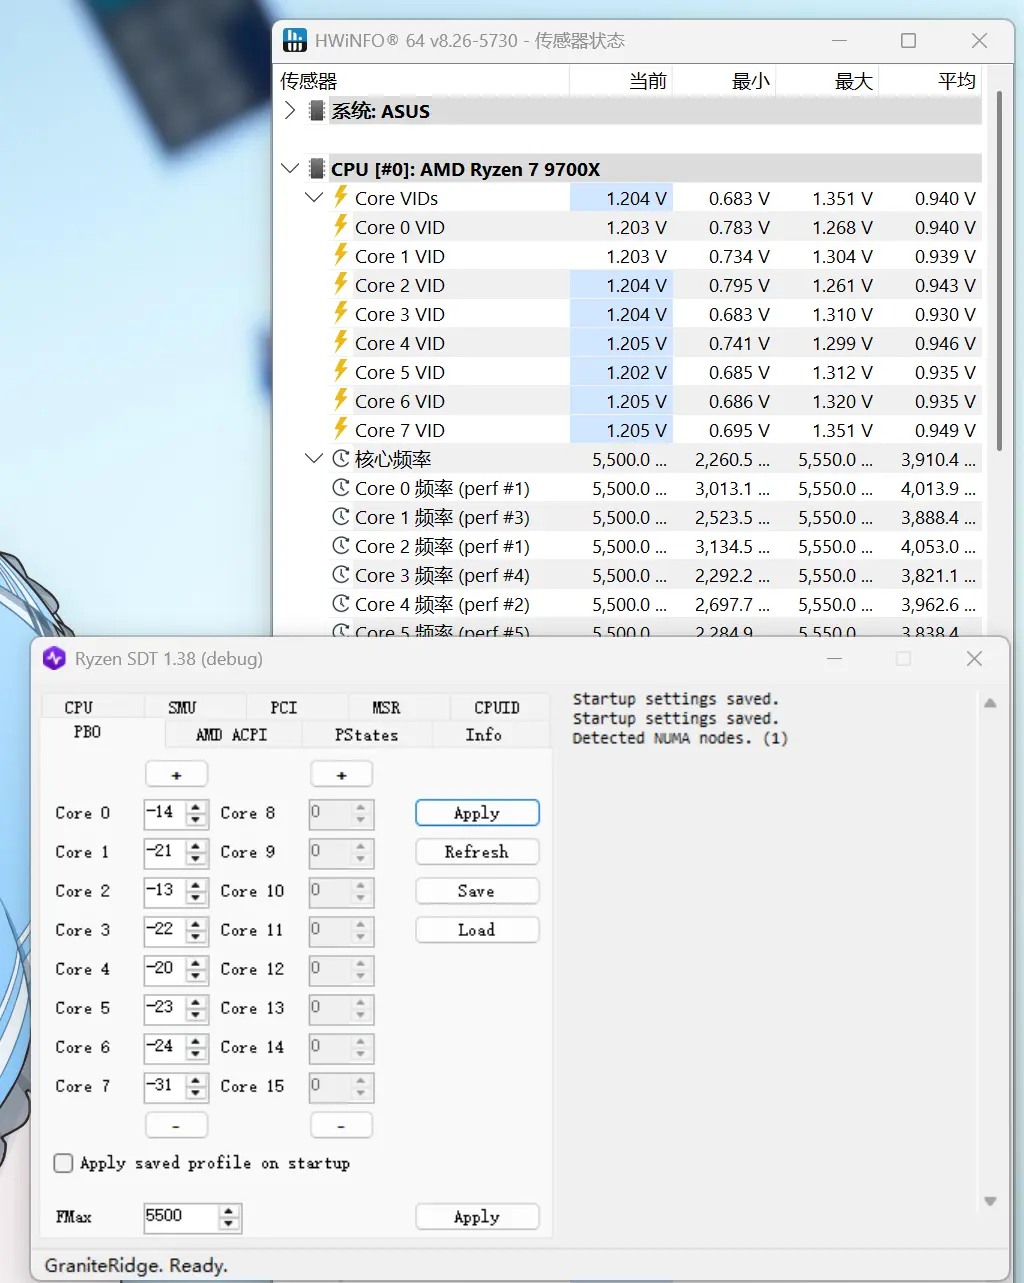The width and height of the screenshot is (1024, 1283).
Task: Click the lightning icon beside Core 3 VID
Action: (341, 313)
